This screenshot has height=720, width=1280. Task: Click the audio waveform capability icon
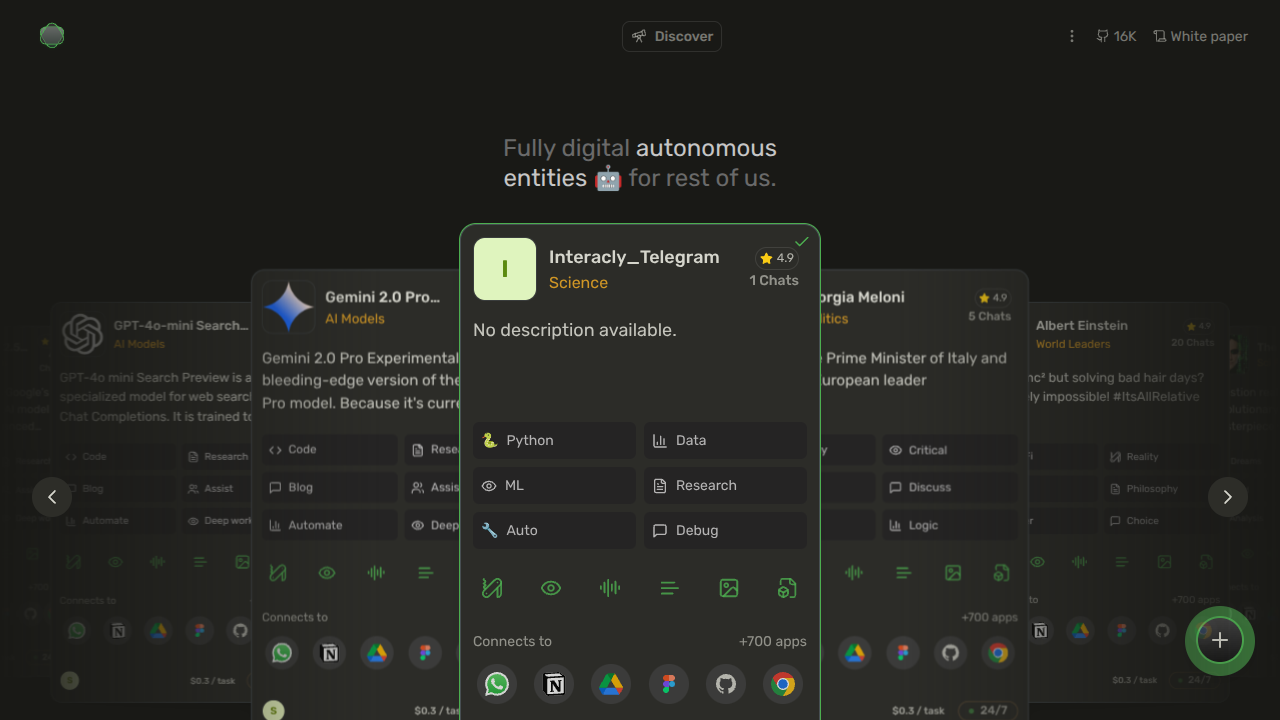pyautogui.click(x=610, y=588)
